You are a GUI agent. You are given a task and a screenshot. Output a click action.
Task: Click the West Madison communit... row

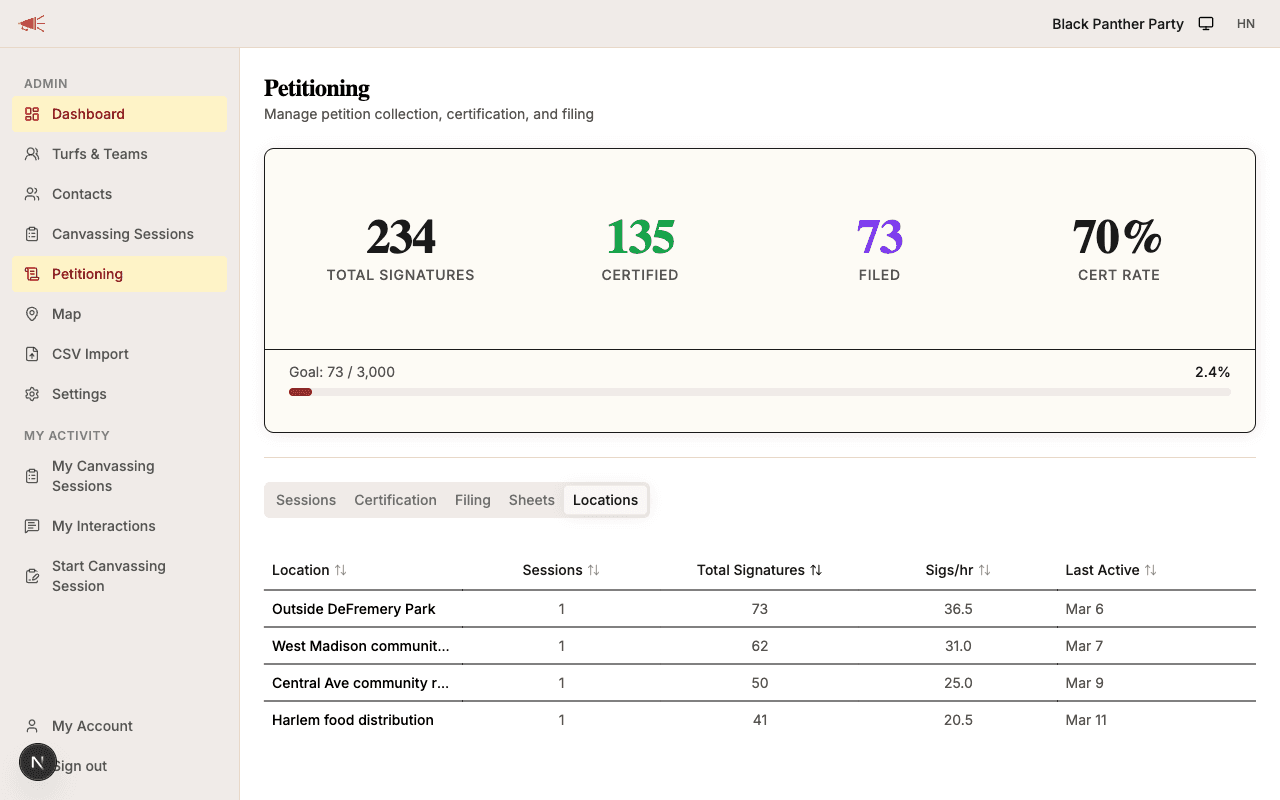(760, 646)
